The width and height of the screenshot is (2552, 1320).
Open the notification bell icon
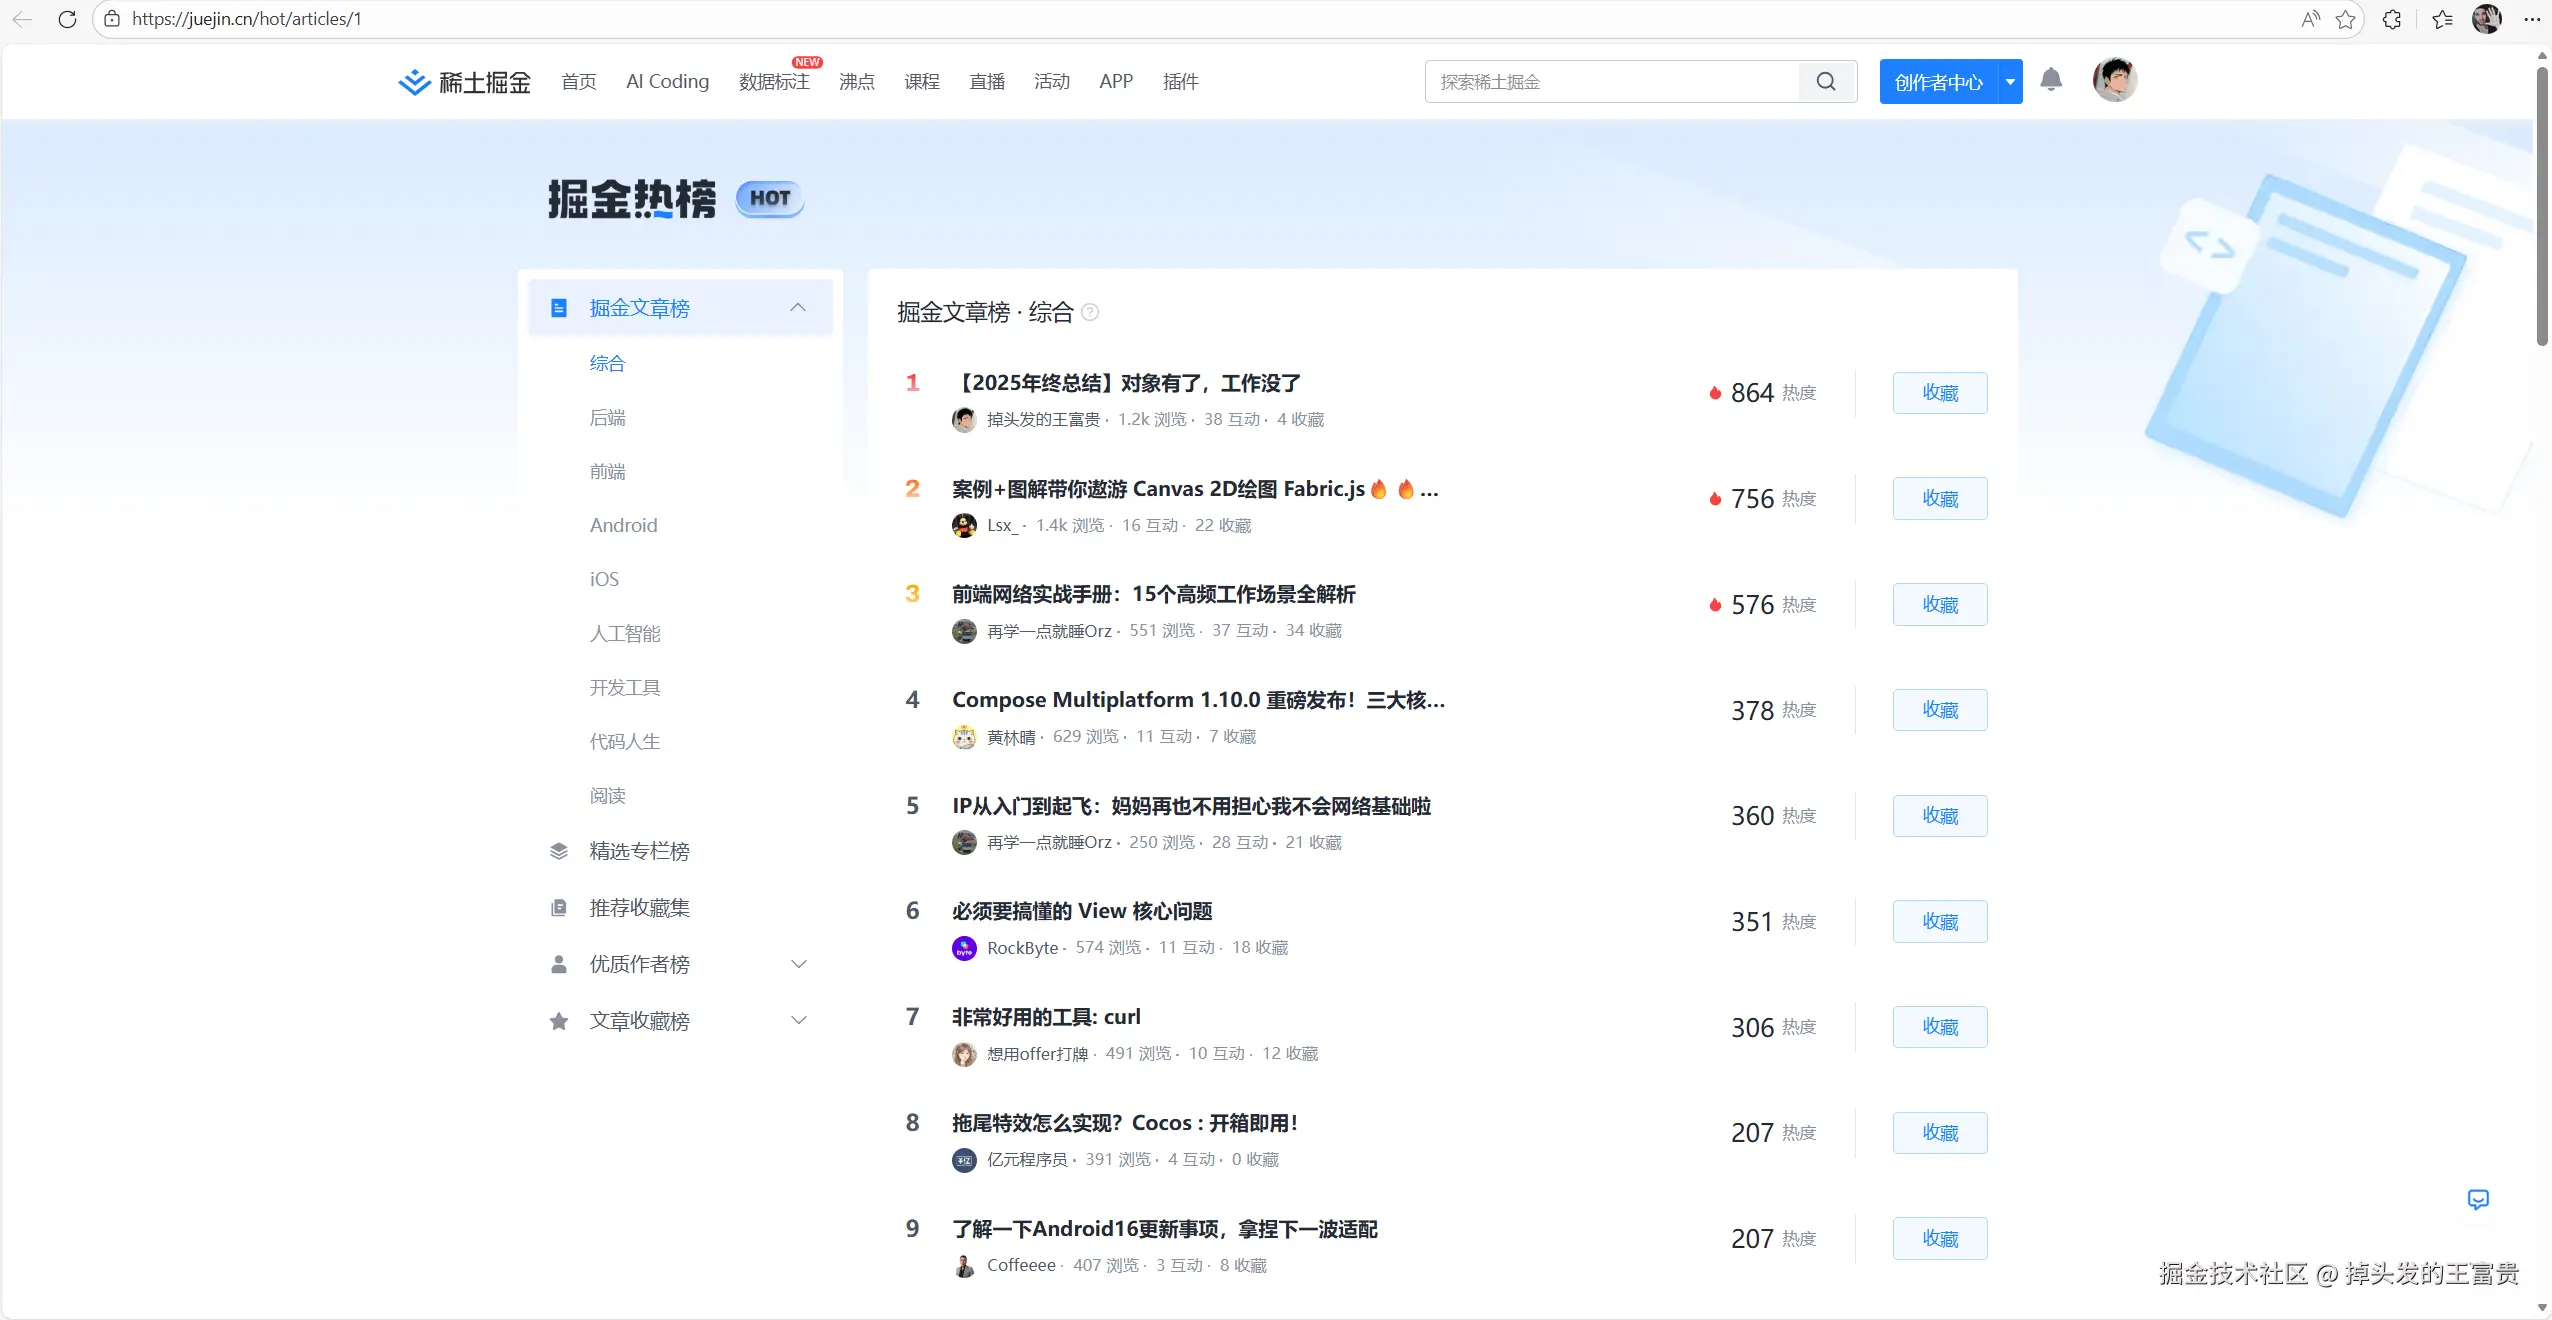click(2052, 81)
